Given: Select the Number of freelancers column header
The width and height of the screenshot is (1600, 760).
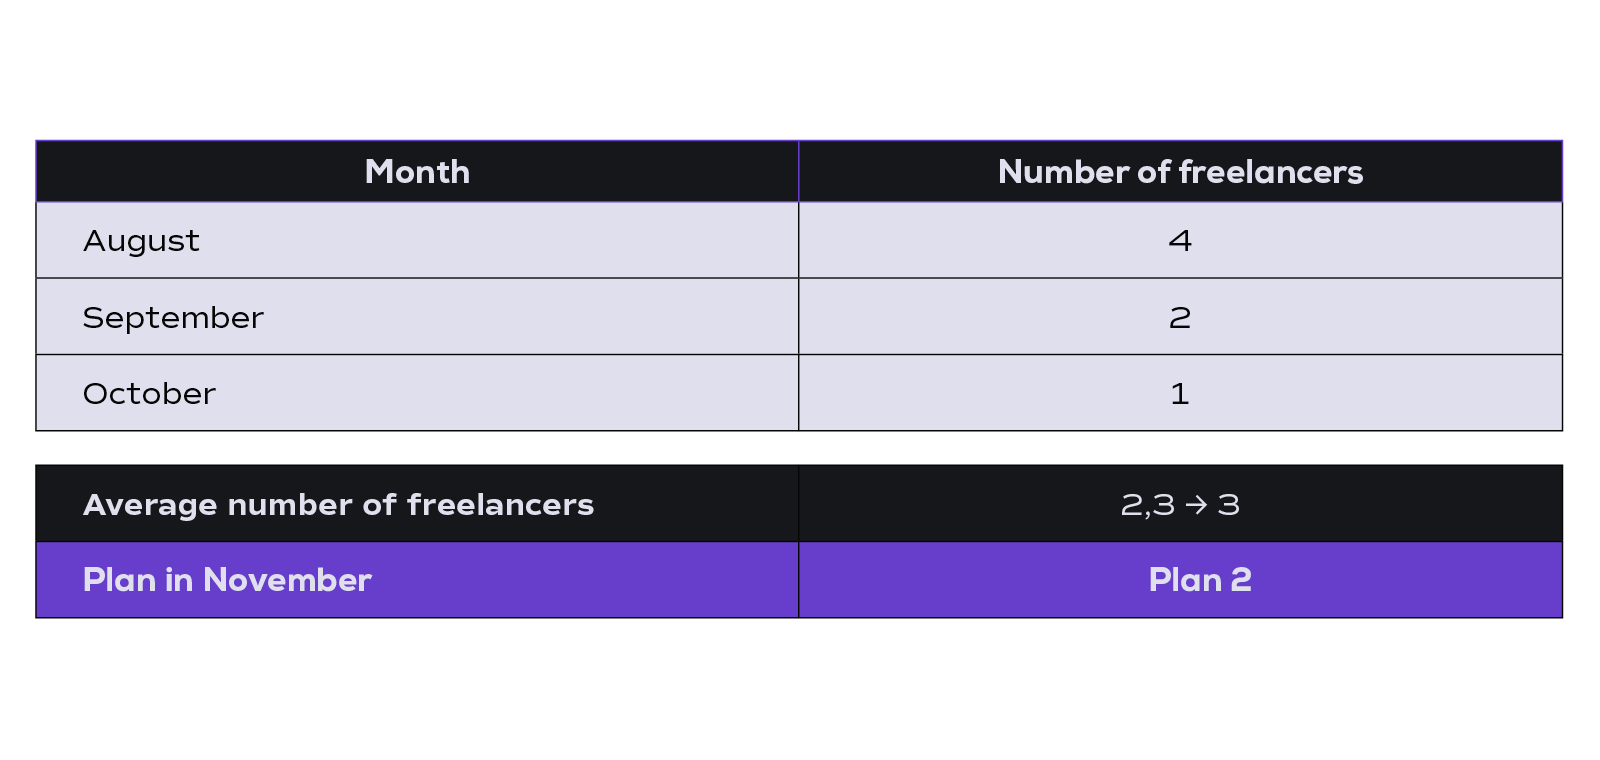Looking at the screenshot, I should tap(1180, 172).
